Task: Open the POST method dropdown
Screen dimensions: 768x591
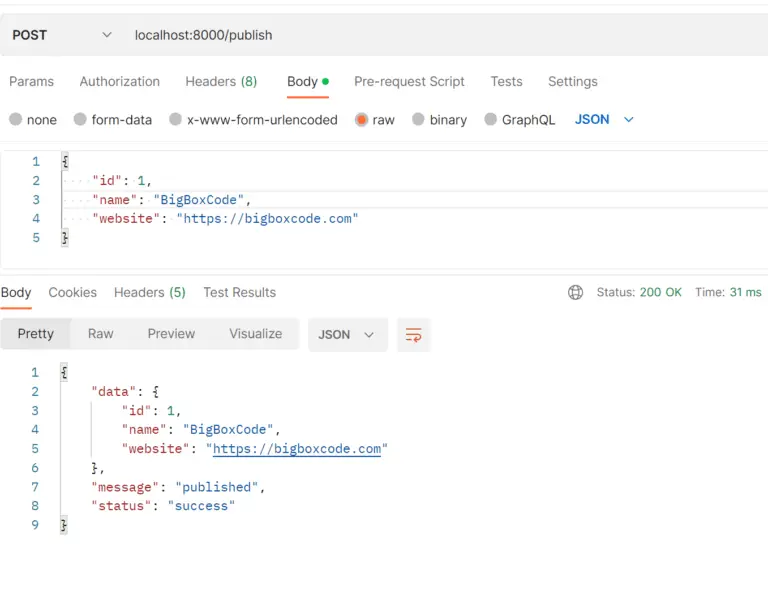Action: [62, 35]
